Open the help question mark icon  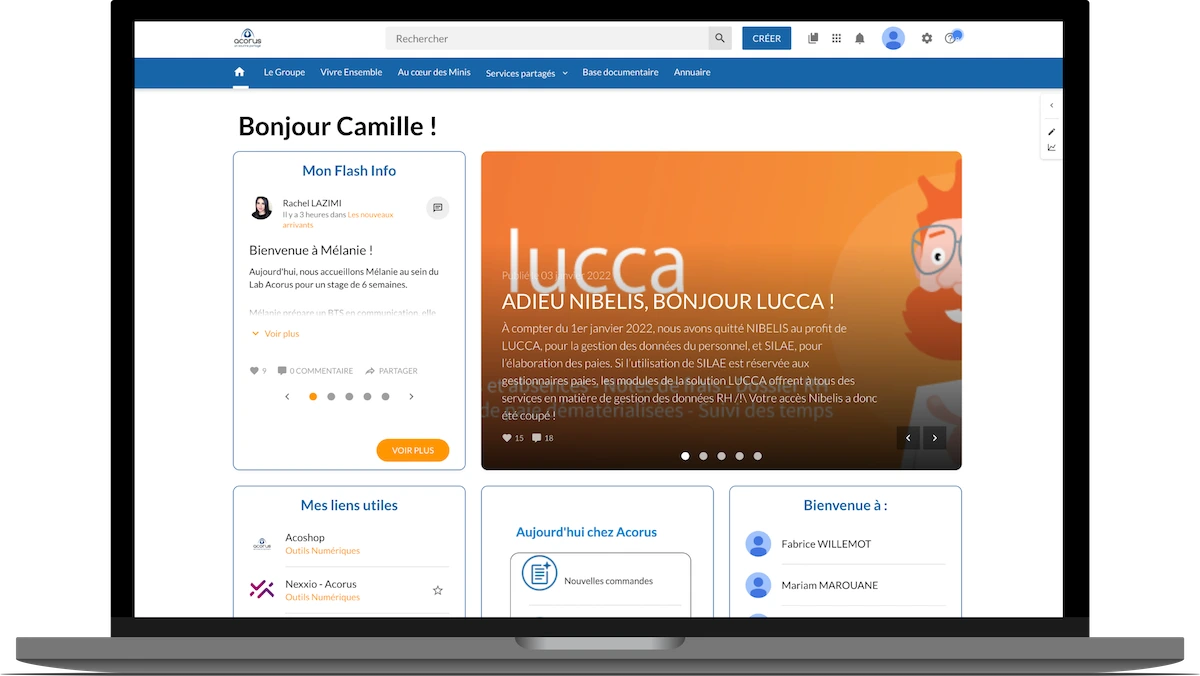coord(952,38)
